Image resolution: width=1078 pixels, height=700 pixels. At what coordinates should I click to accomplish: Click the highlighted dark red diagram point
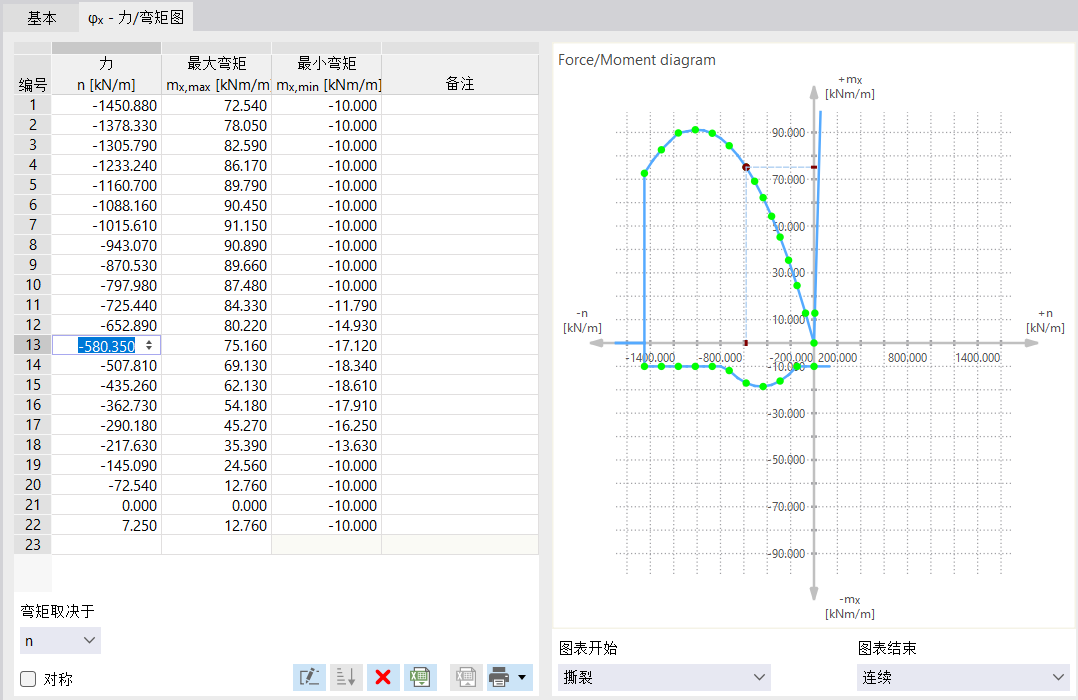[746, 167]
